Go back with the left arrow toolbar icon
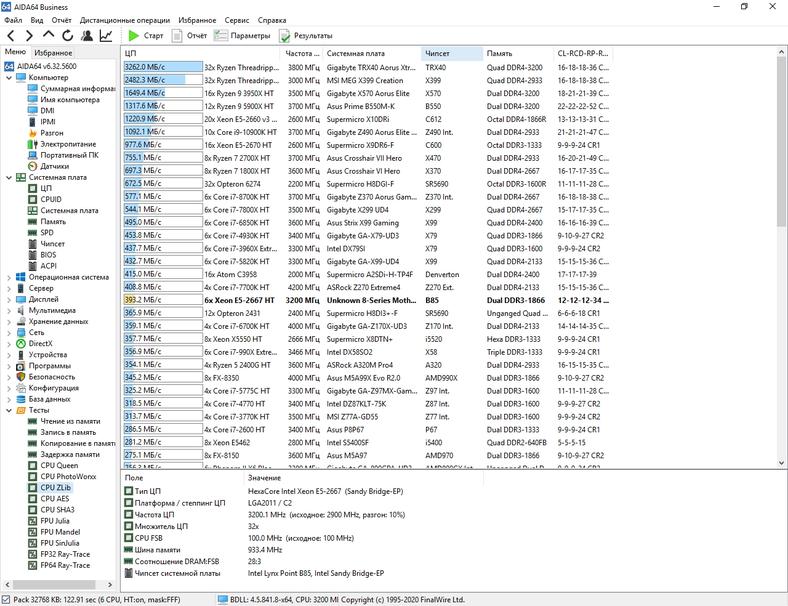Screen dimensions: 788x606 (x=12, y=36)
